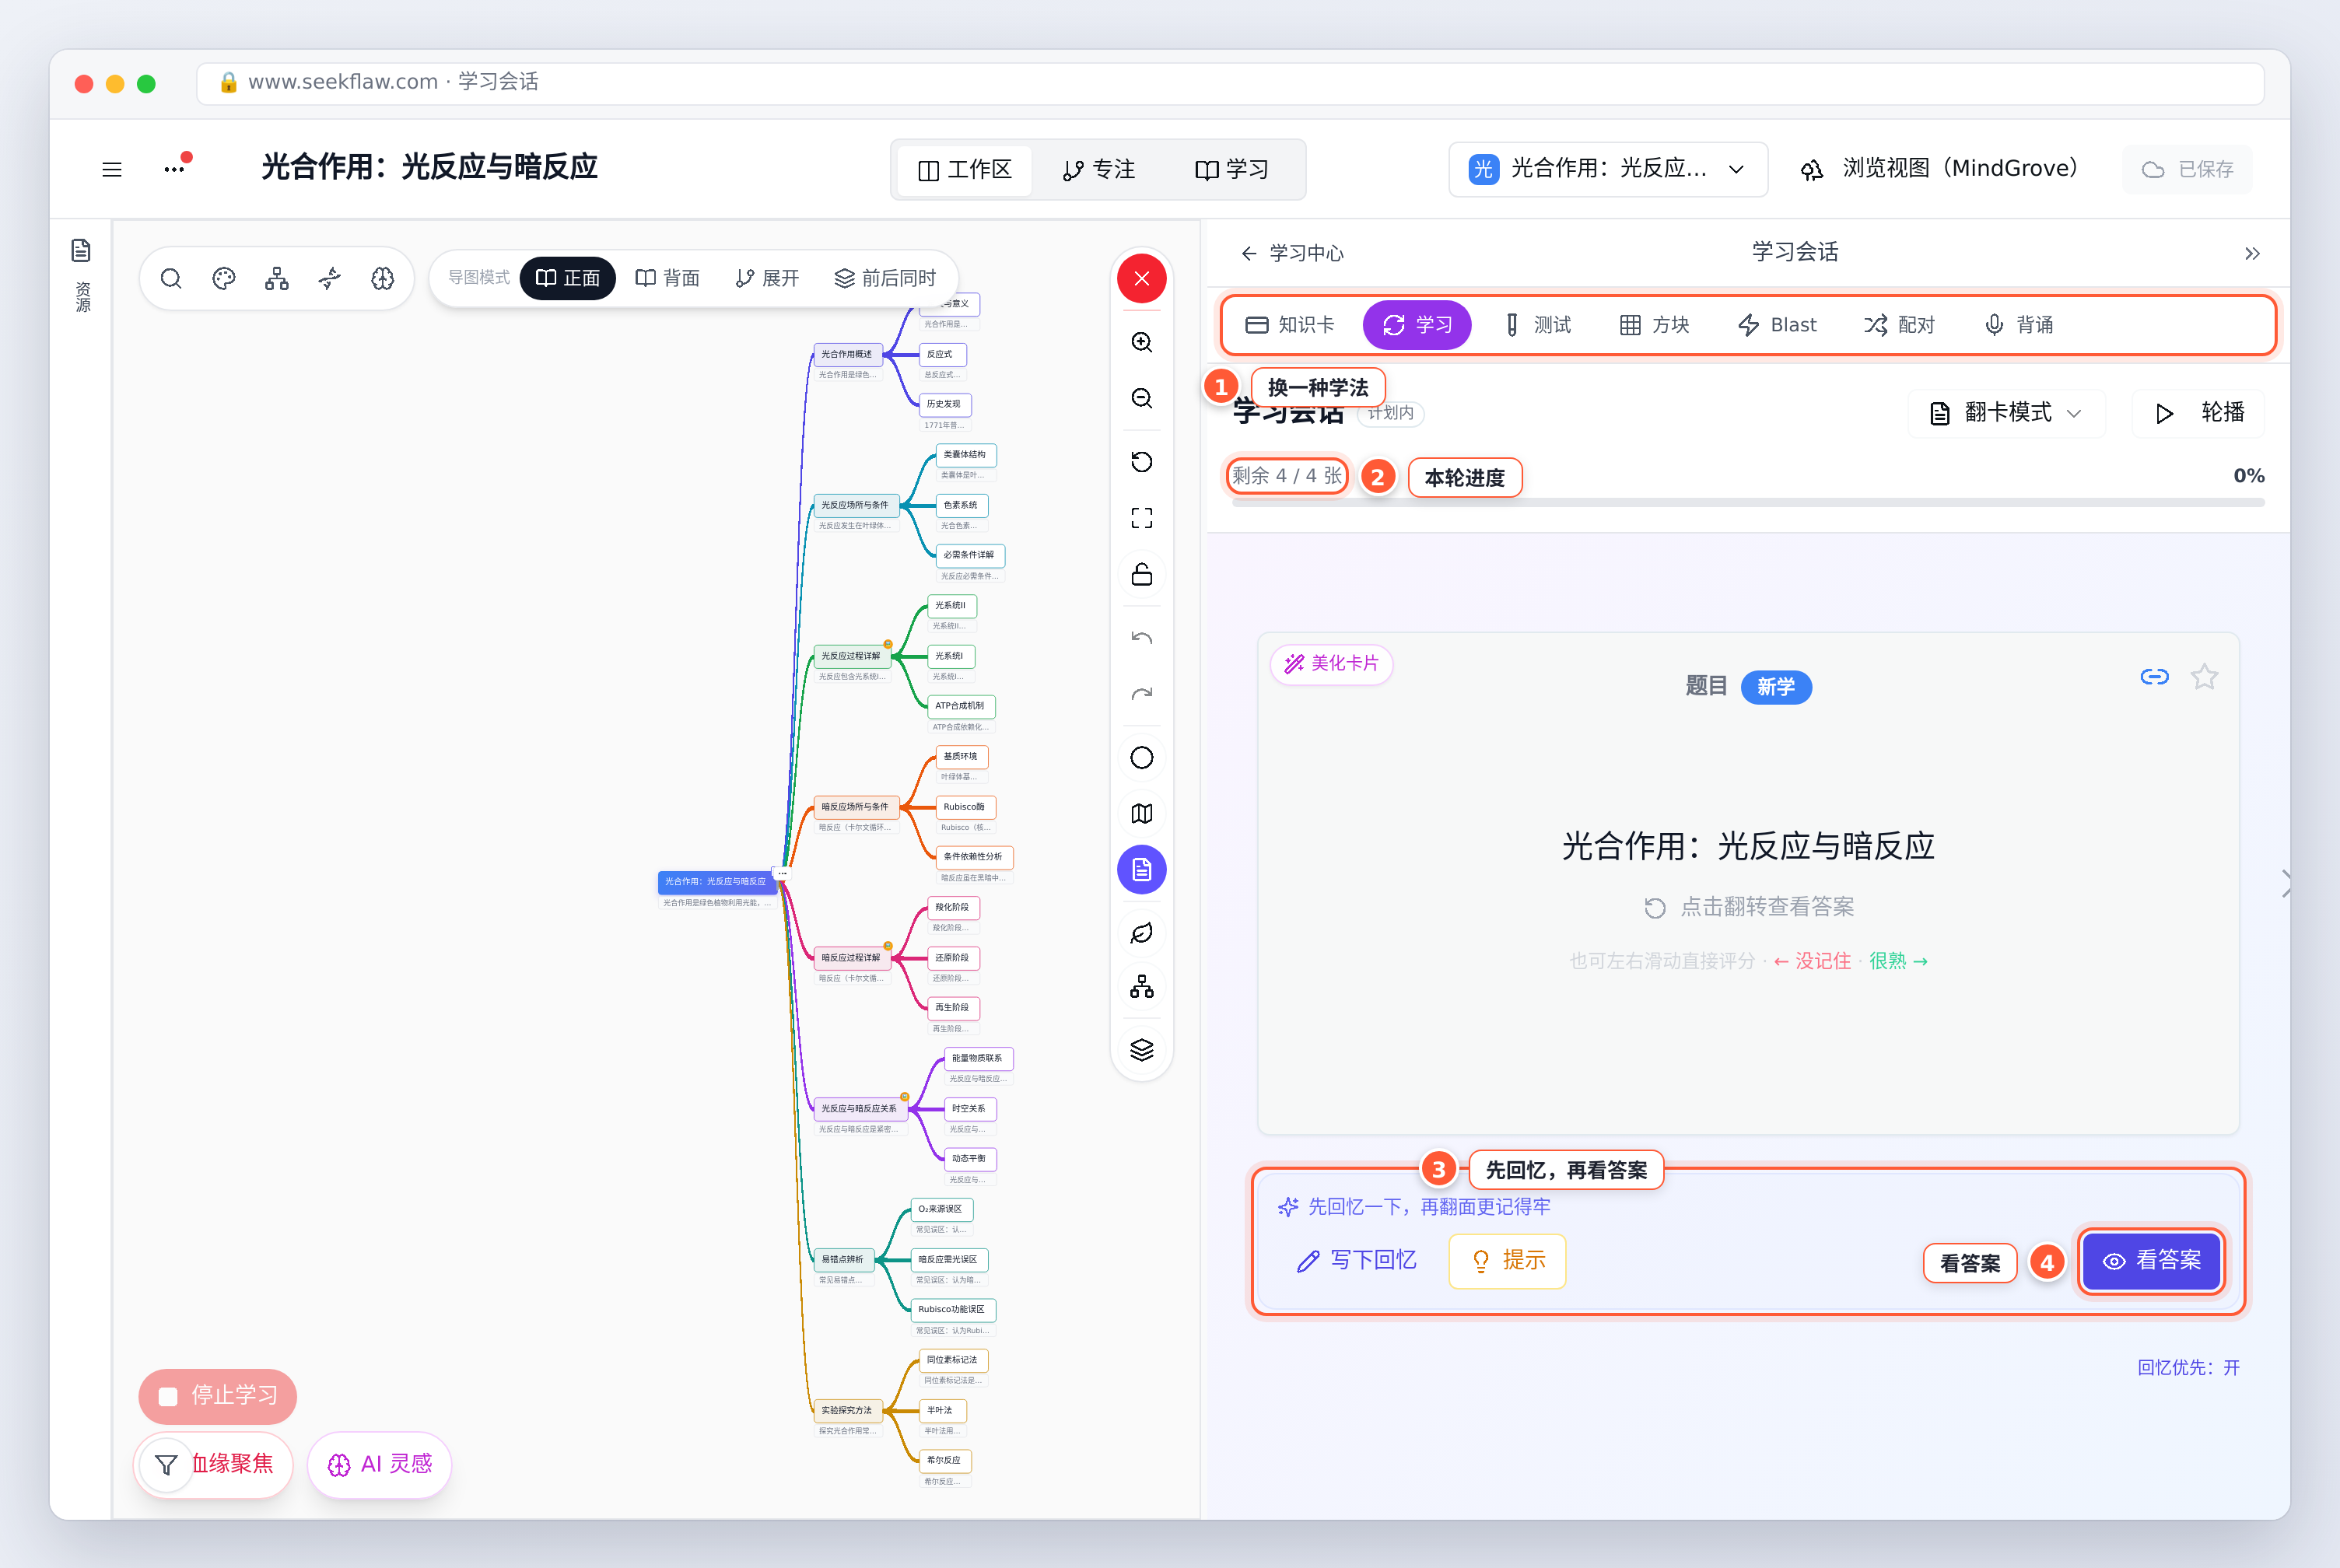Redo action on canvas
2340x1568 pixels.
[x=1142, y=694]
